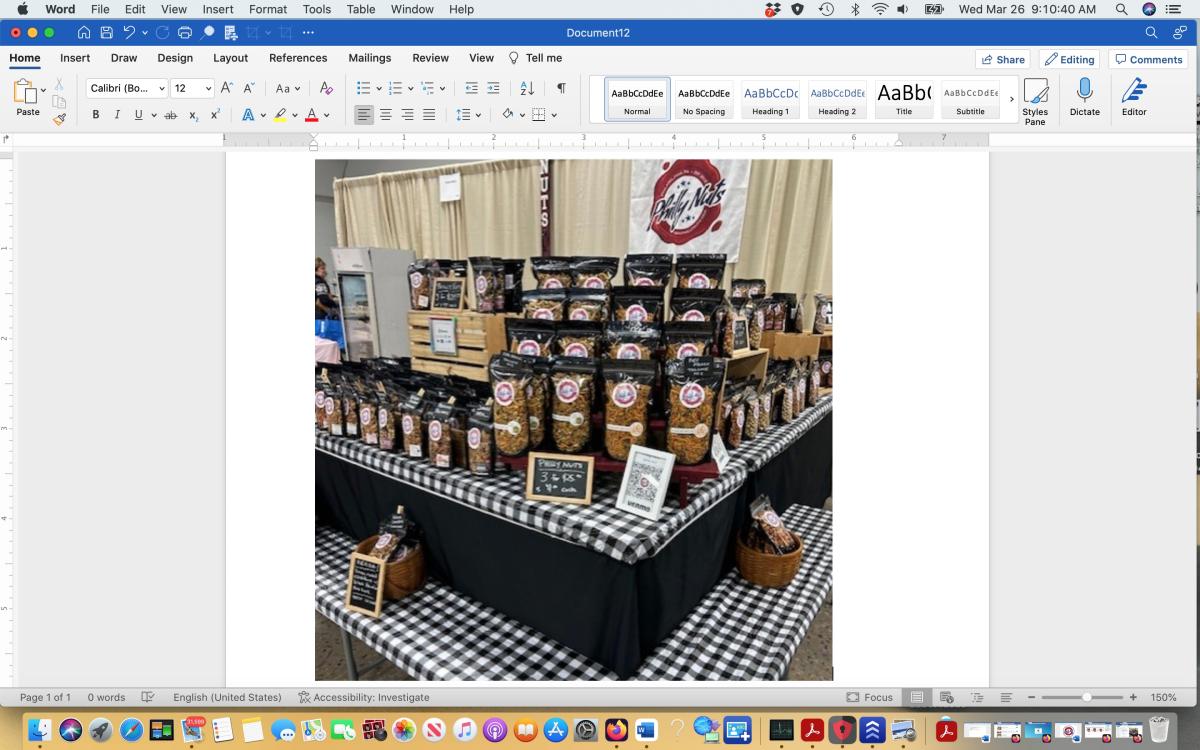
Task: Apply superscript formatting
Action: tap(215, 115)
